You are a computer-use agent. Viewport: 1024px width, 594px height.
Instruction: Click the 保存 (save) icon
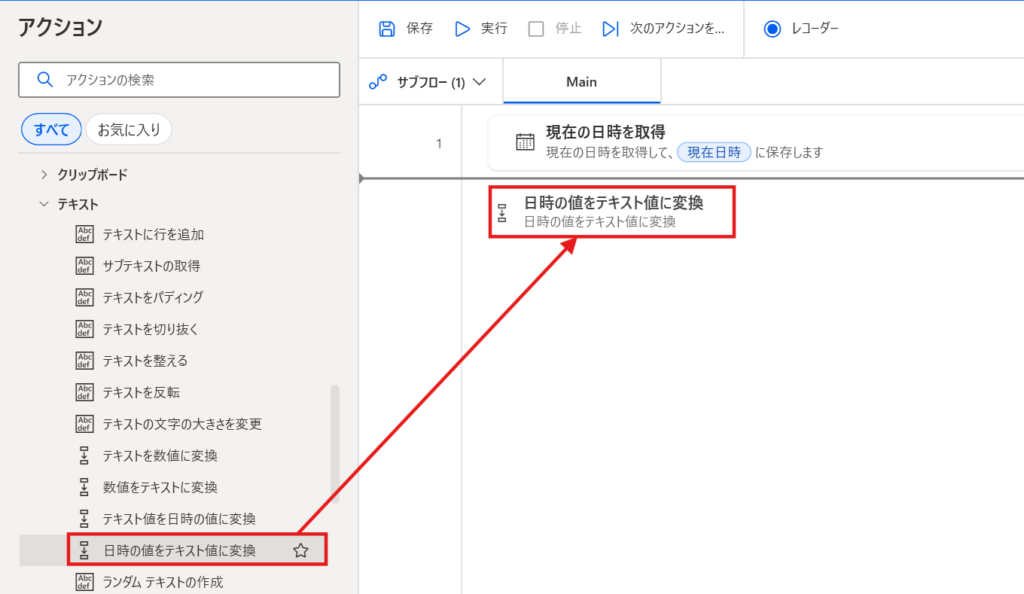388,29
